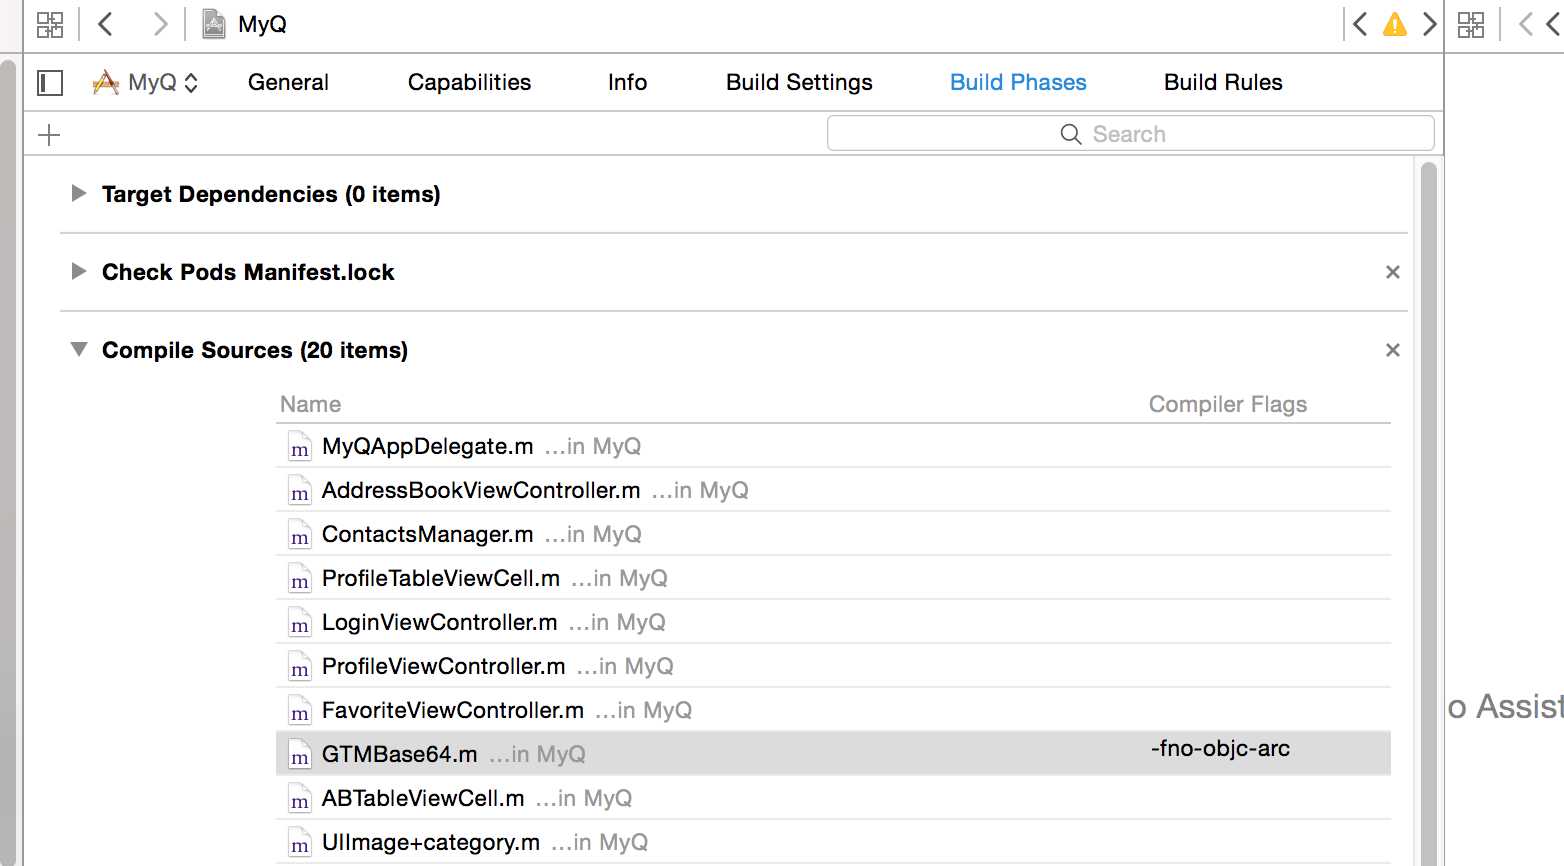Open the Capabilities tab

click(x=469, y=83)
